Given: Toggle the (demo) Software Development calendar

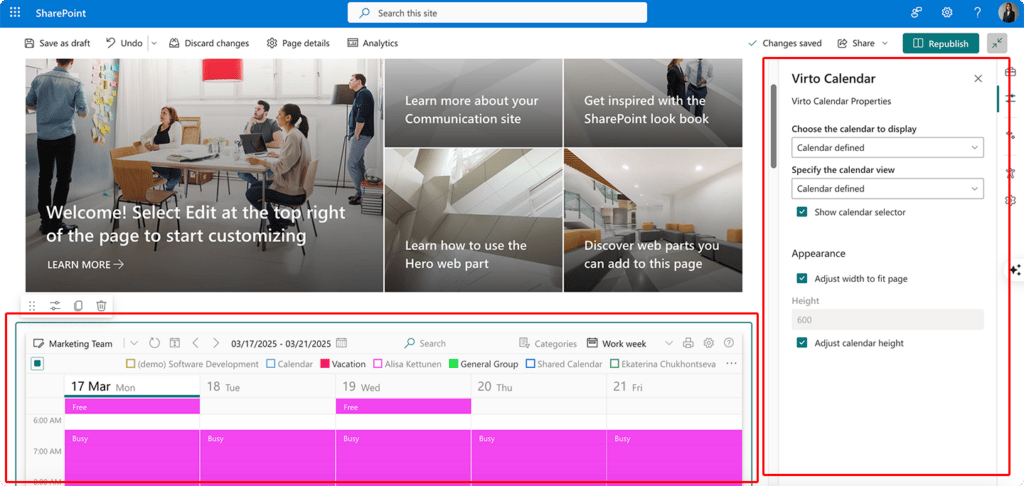Looking at the screenshot, I should point(130,364).
